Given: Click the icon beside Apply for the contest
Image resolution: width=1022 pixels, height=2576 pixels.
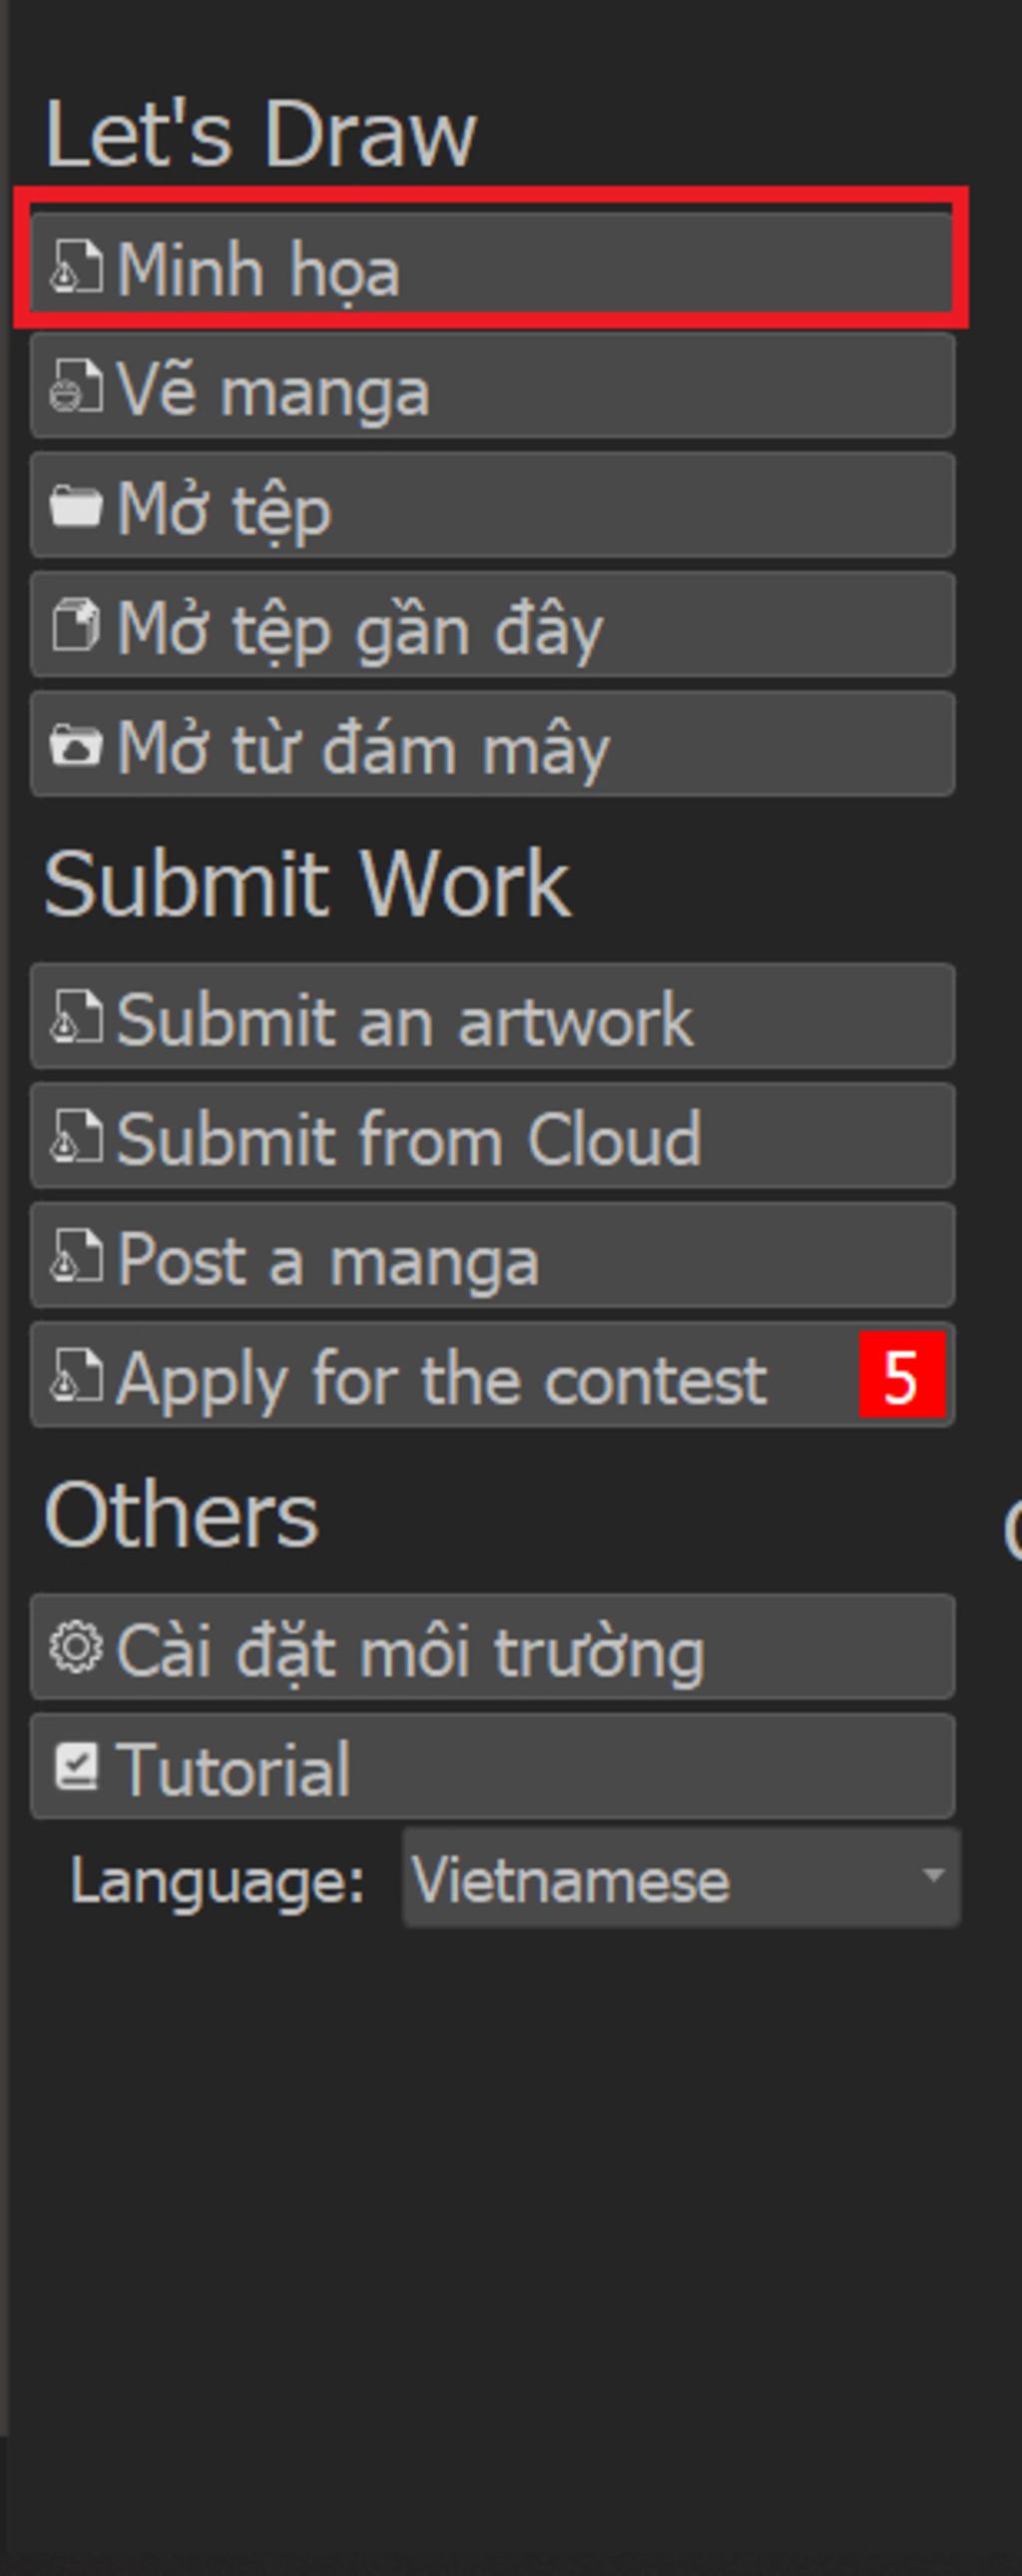Looking at the screenshot, I should click(76, 1376).
